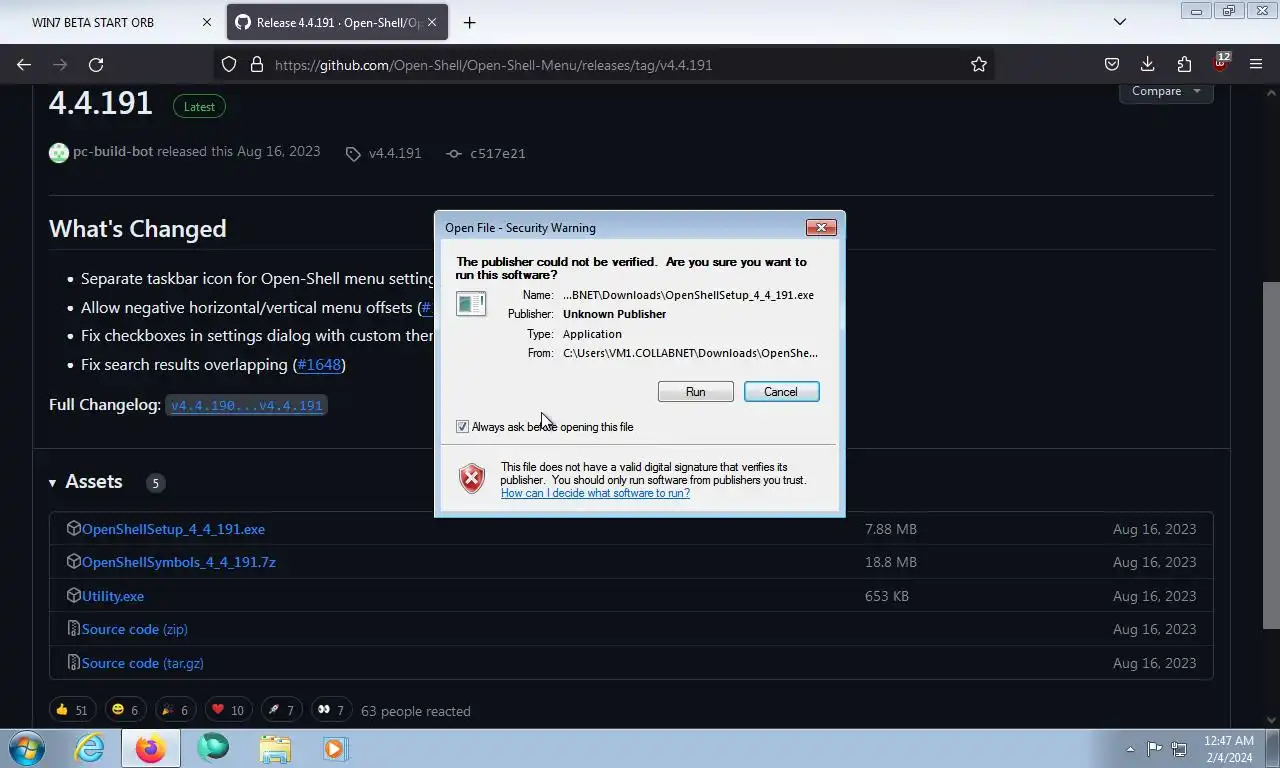Click zip file icon beside Source code (zip)

[73, 629]
